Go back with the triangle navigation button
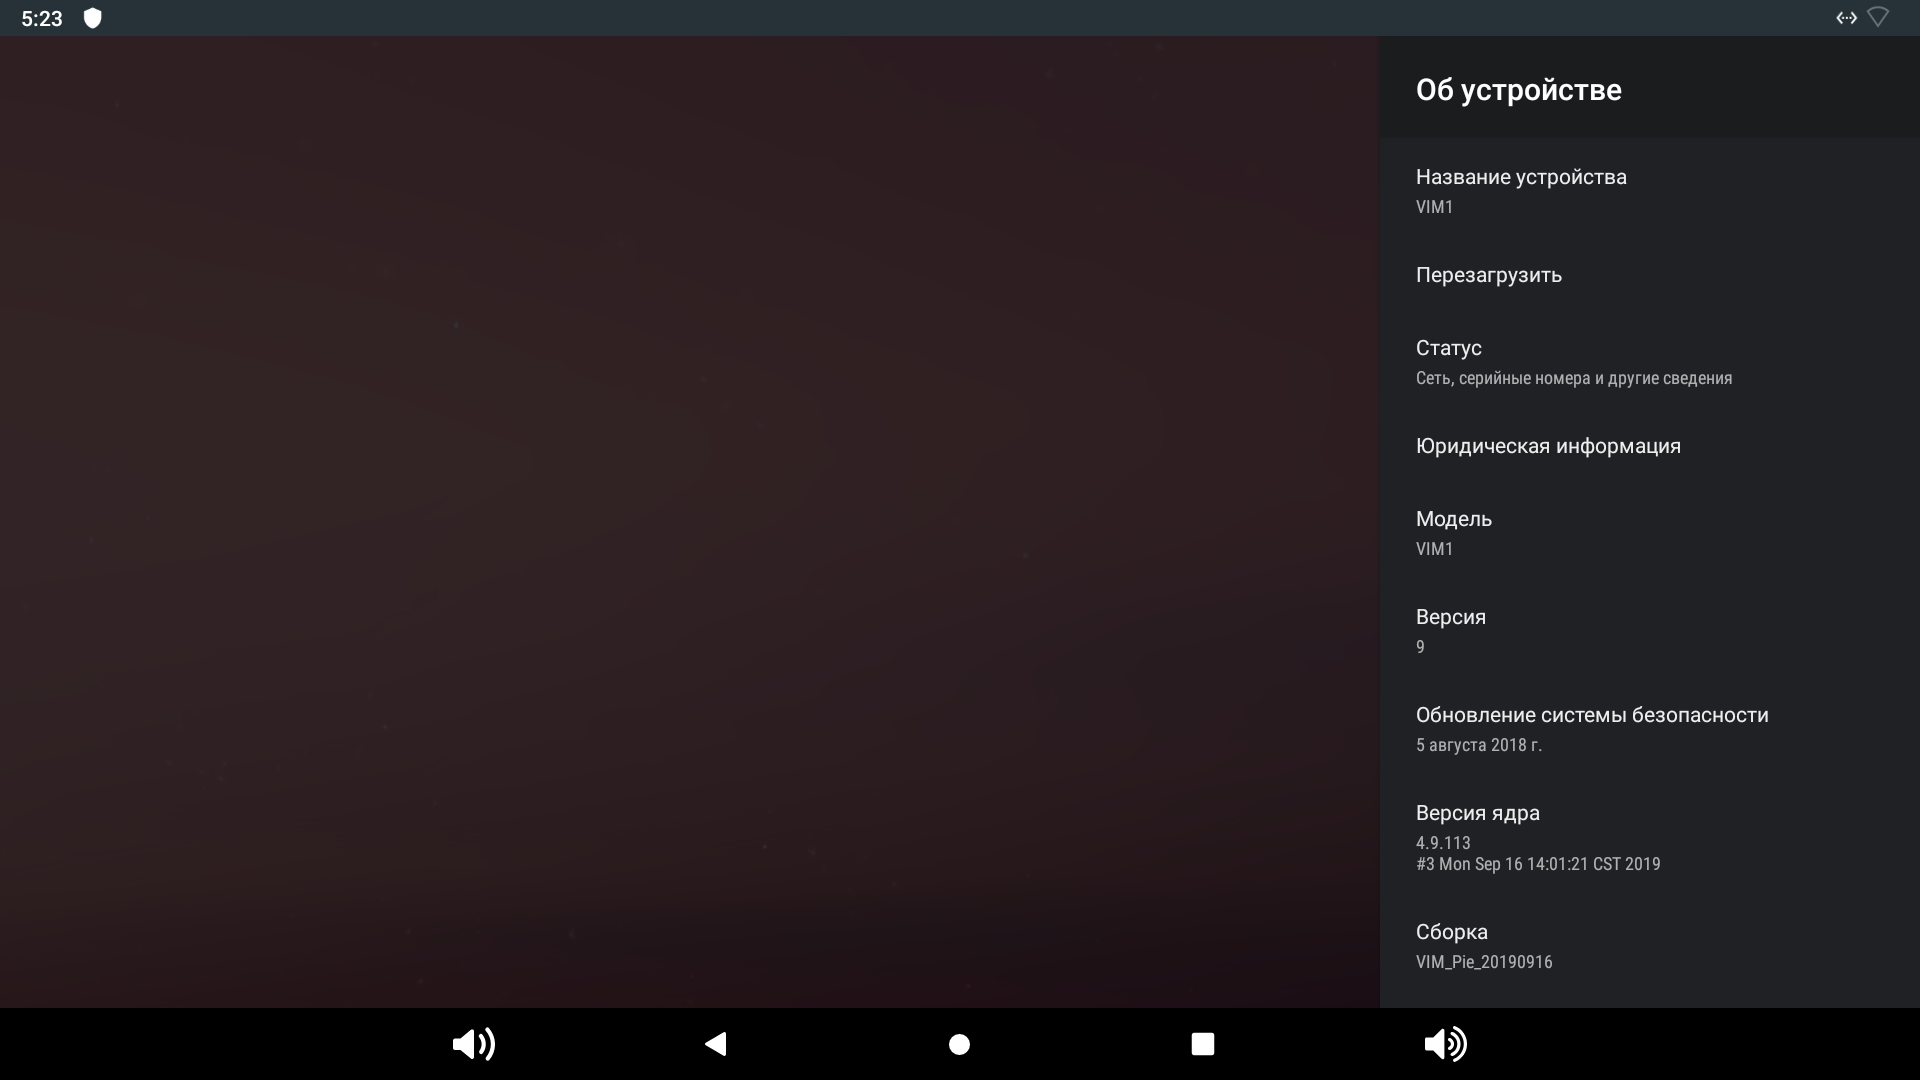This screenshot has width=1920, height=1080. (716, 1044)
